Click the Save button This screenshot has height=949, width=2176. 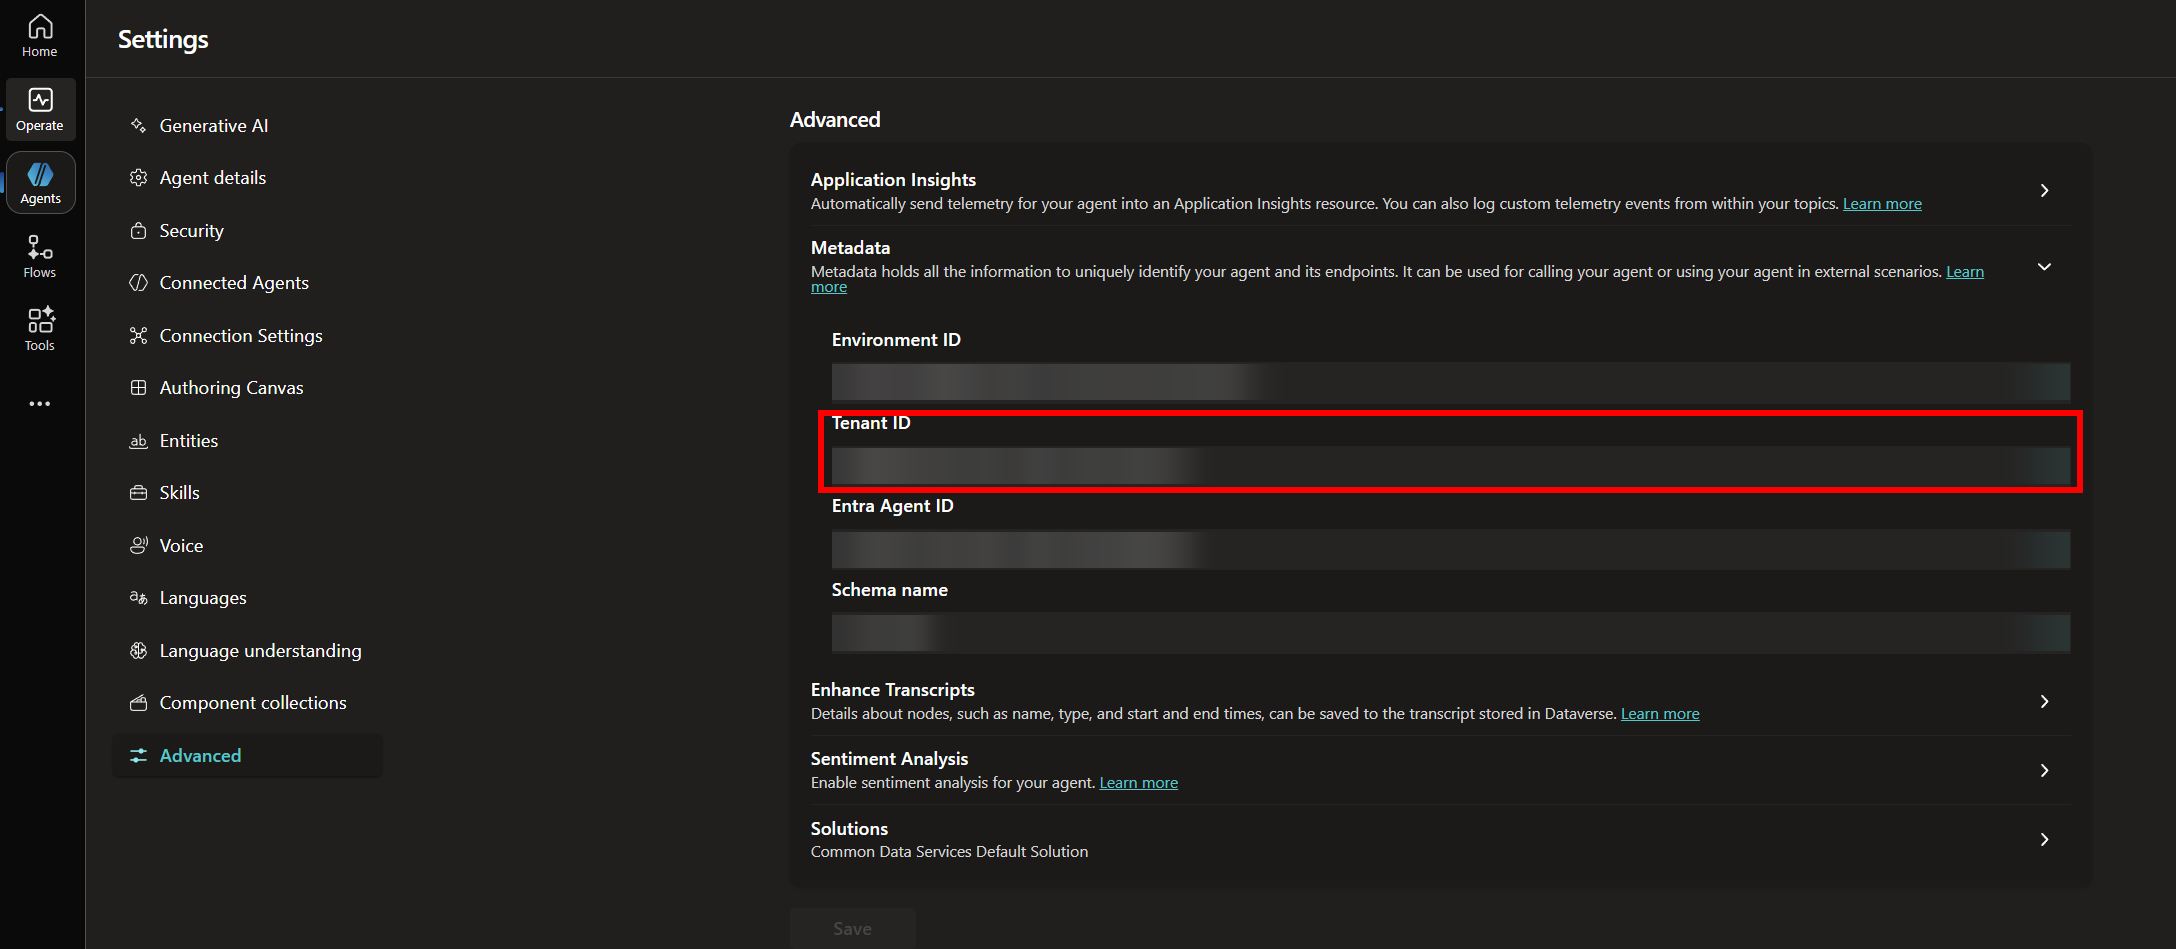pyautogui.click(x=852, y=928)
